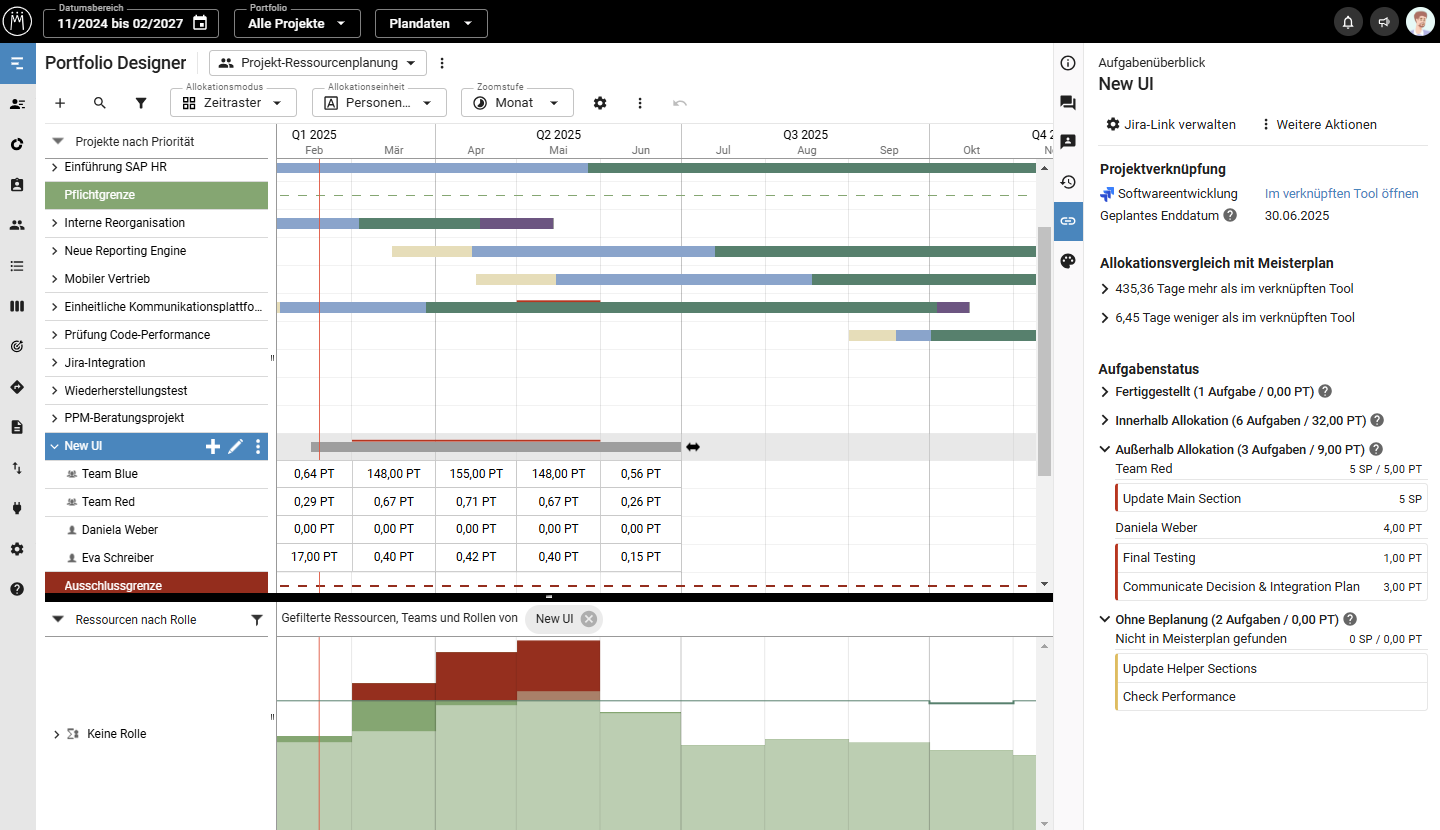Open the user avatar menu
The width and height of the screenshot is (1440, 830).
tap(1420, 22)
